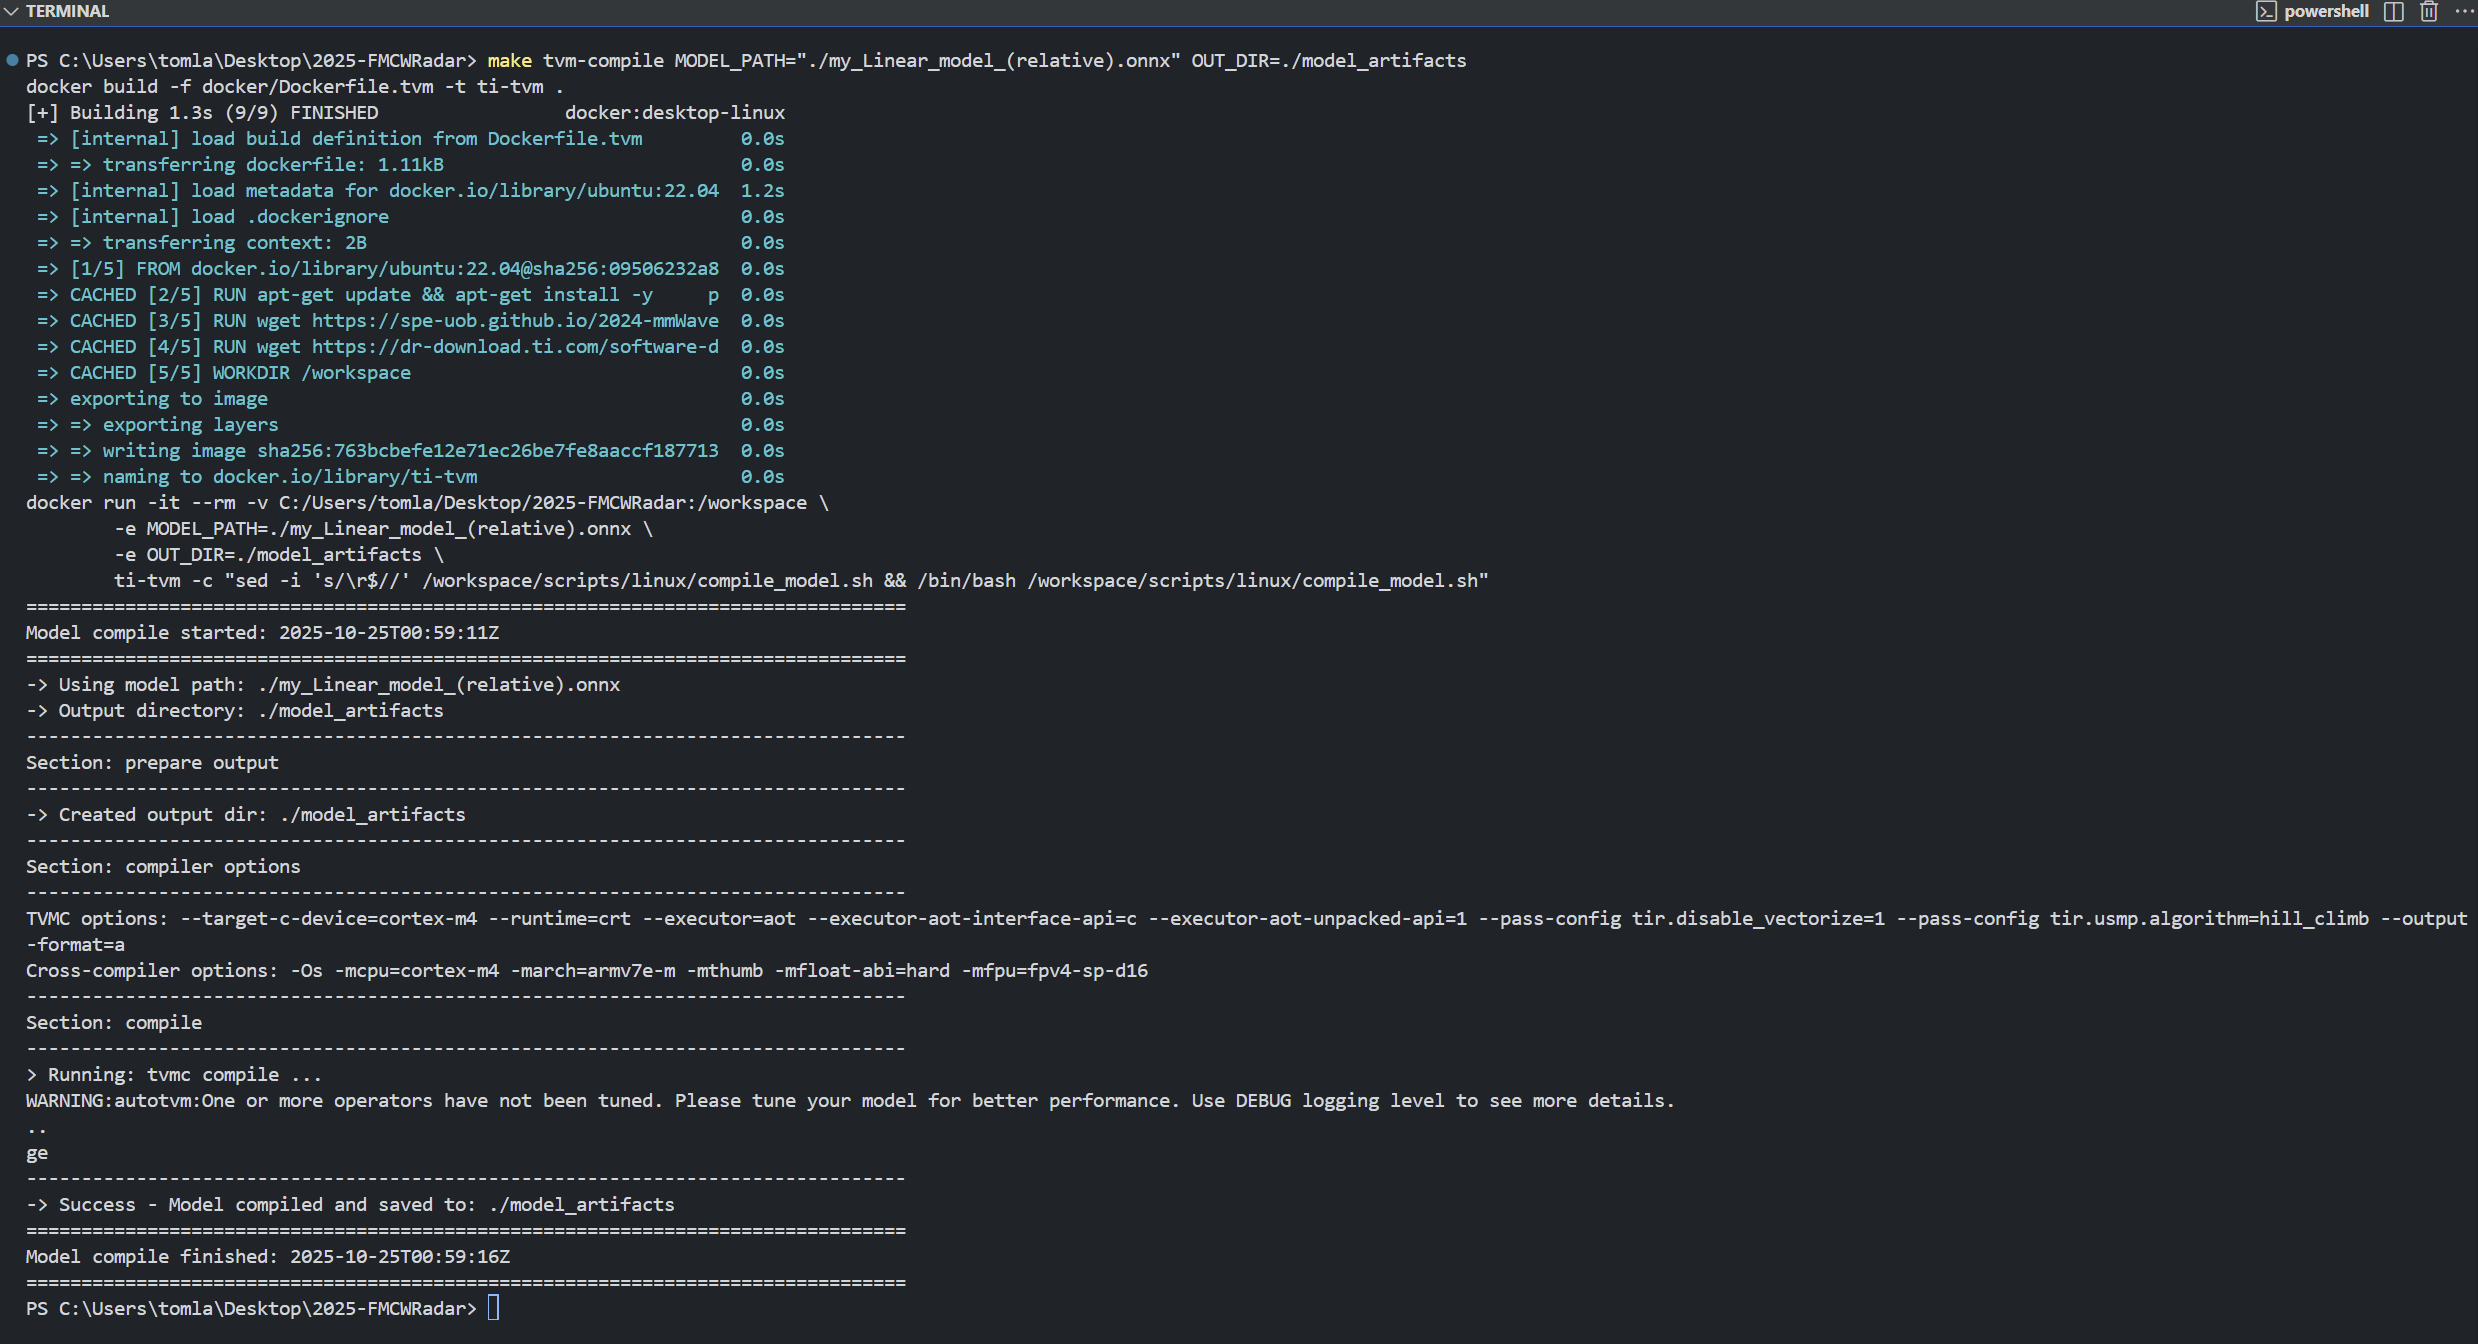Image resolution: width=2478 pixels, height=1344 pixels.
Task: Click '-> Output directory: ./model_artifacts' line
Action: [235, 710]
